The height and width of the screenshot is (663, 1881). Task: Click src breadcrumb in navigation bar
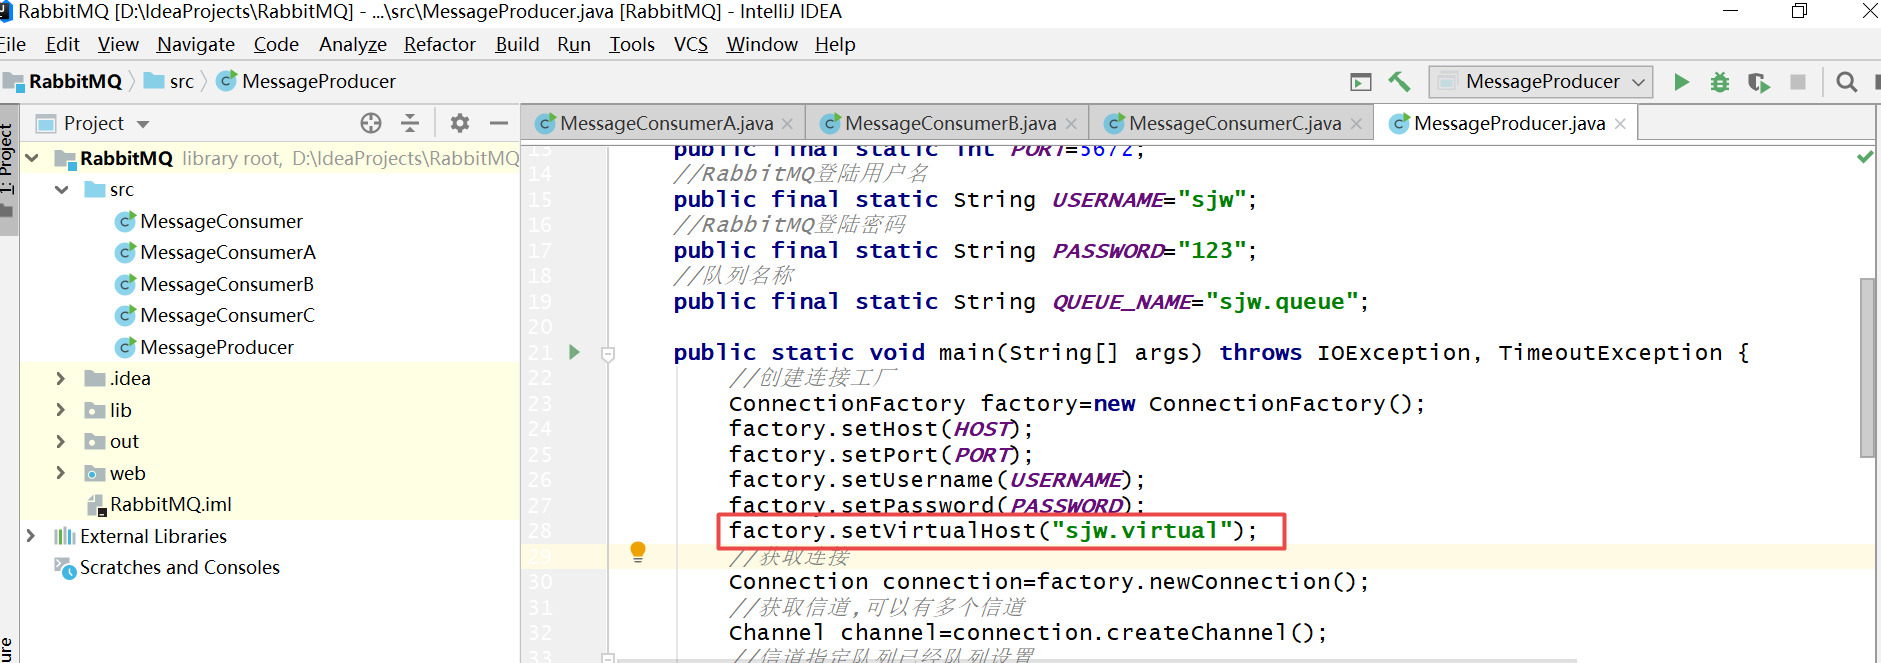[170, 81]
